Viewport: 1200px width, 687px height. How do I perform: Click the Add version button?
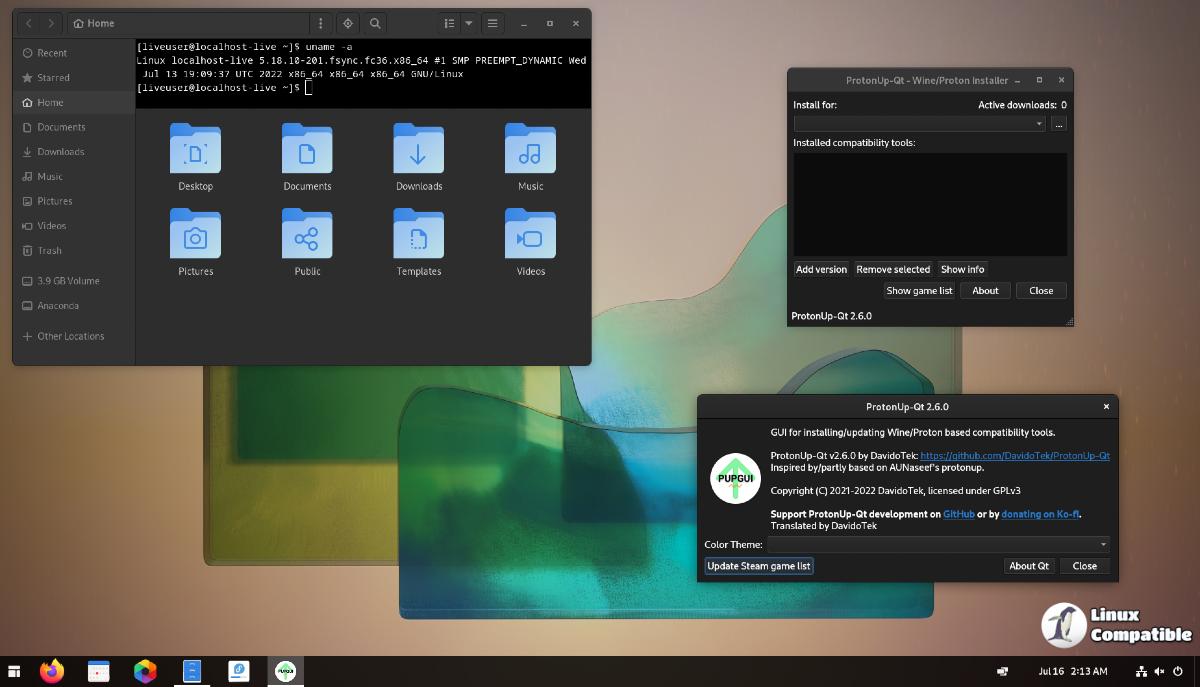821,269
